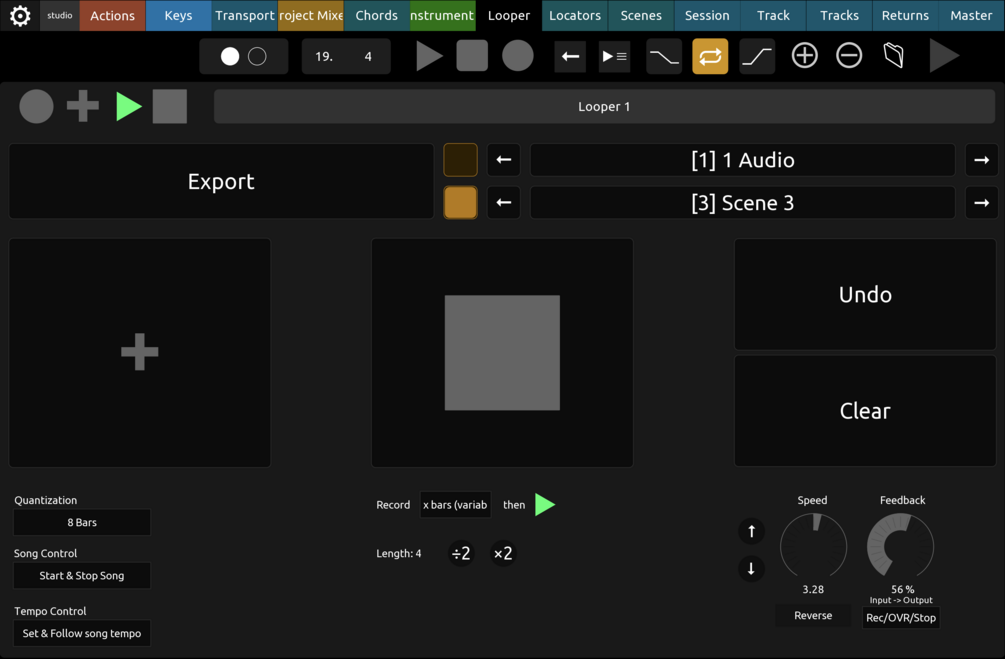The width and height of the screenshot is (1005, 659).
Task: Toggle the Reverse button
Action: click(x=813, y=615)
